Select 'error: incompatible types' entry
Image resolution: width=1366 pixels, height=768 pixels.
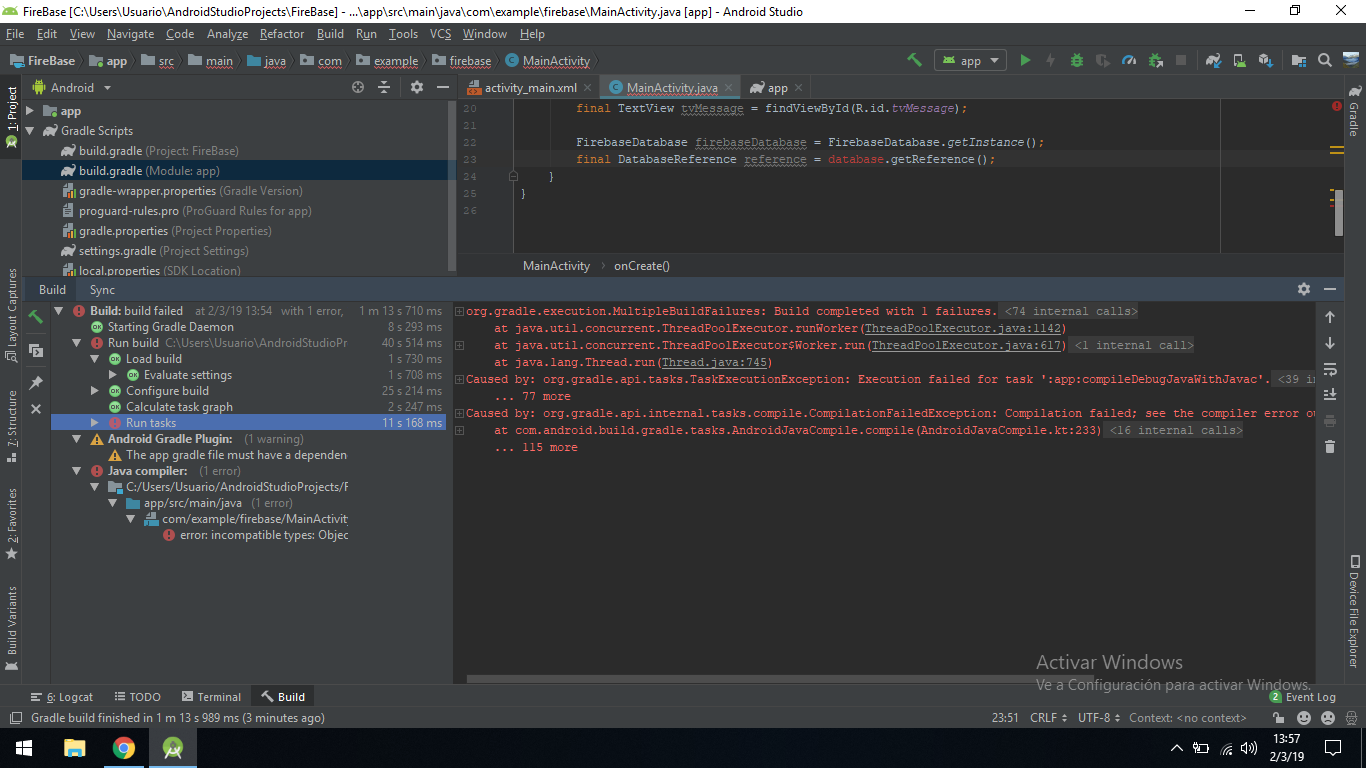tap(256, 535)
